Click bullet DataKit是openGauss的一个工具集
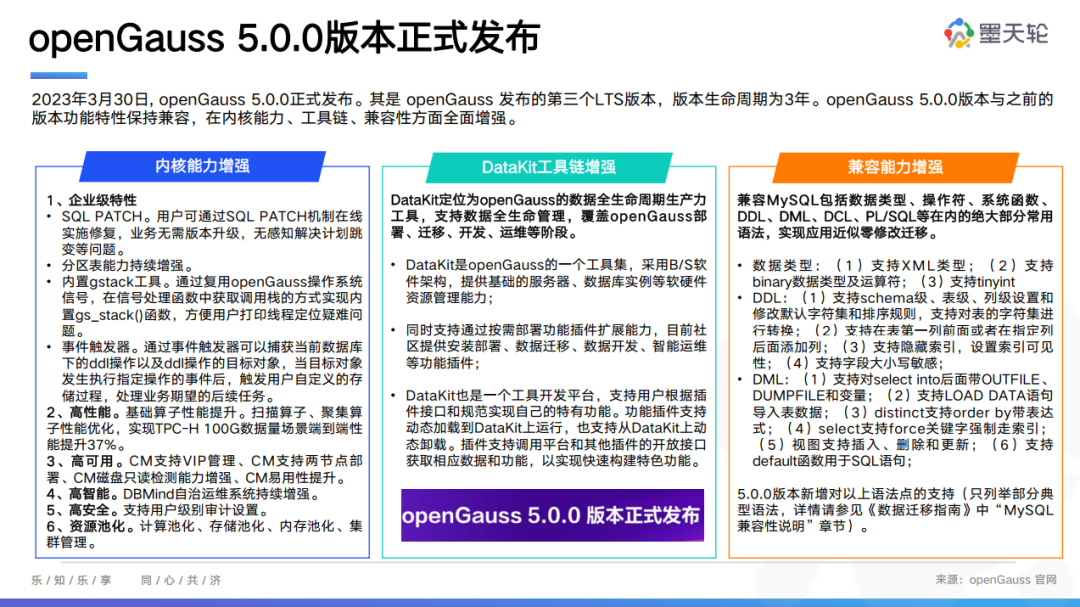Viewport: 1080px width, 607px height. coord(555,281)
